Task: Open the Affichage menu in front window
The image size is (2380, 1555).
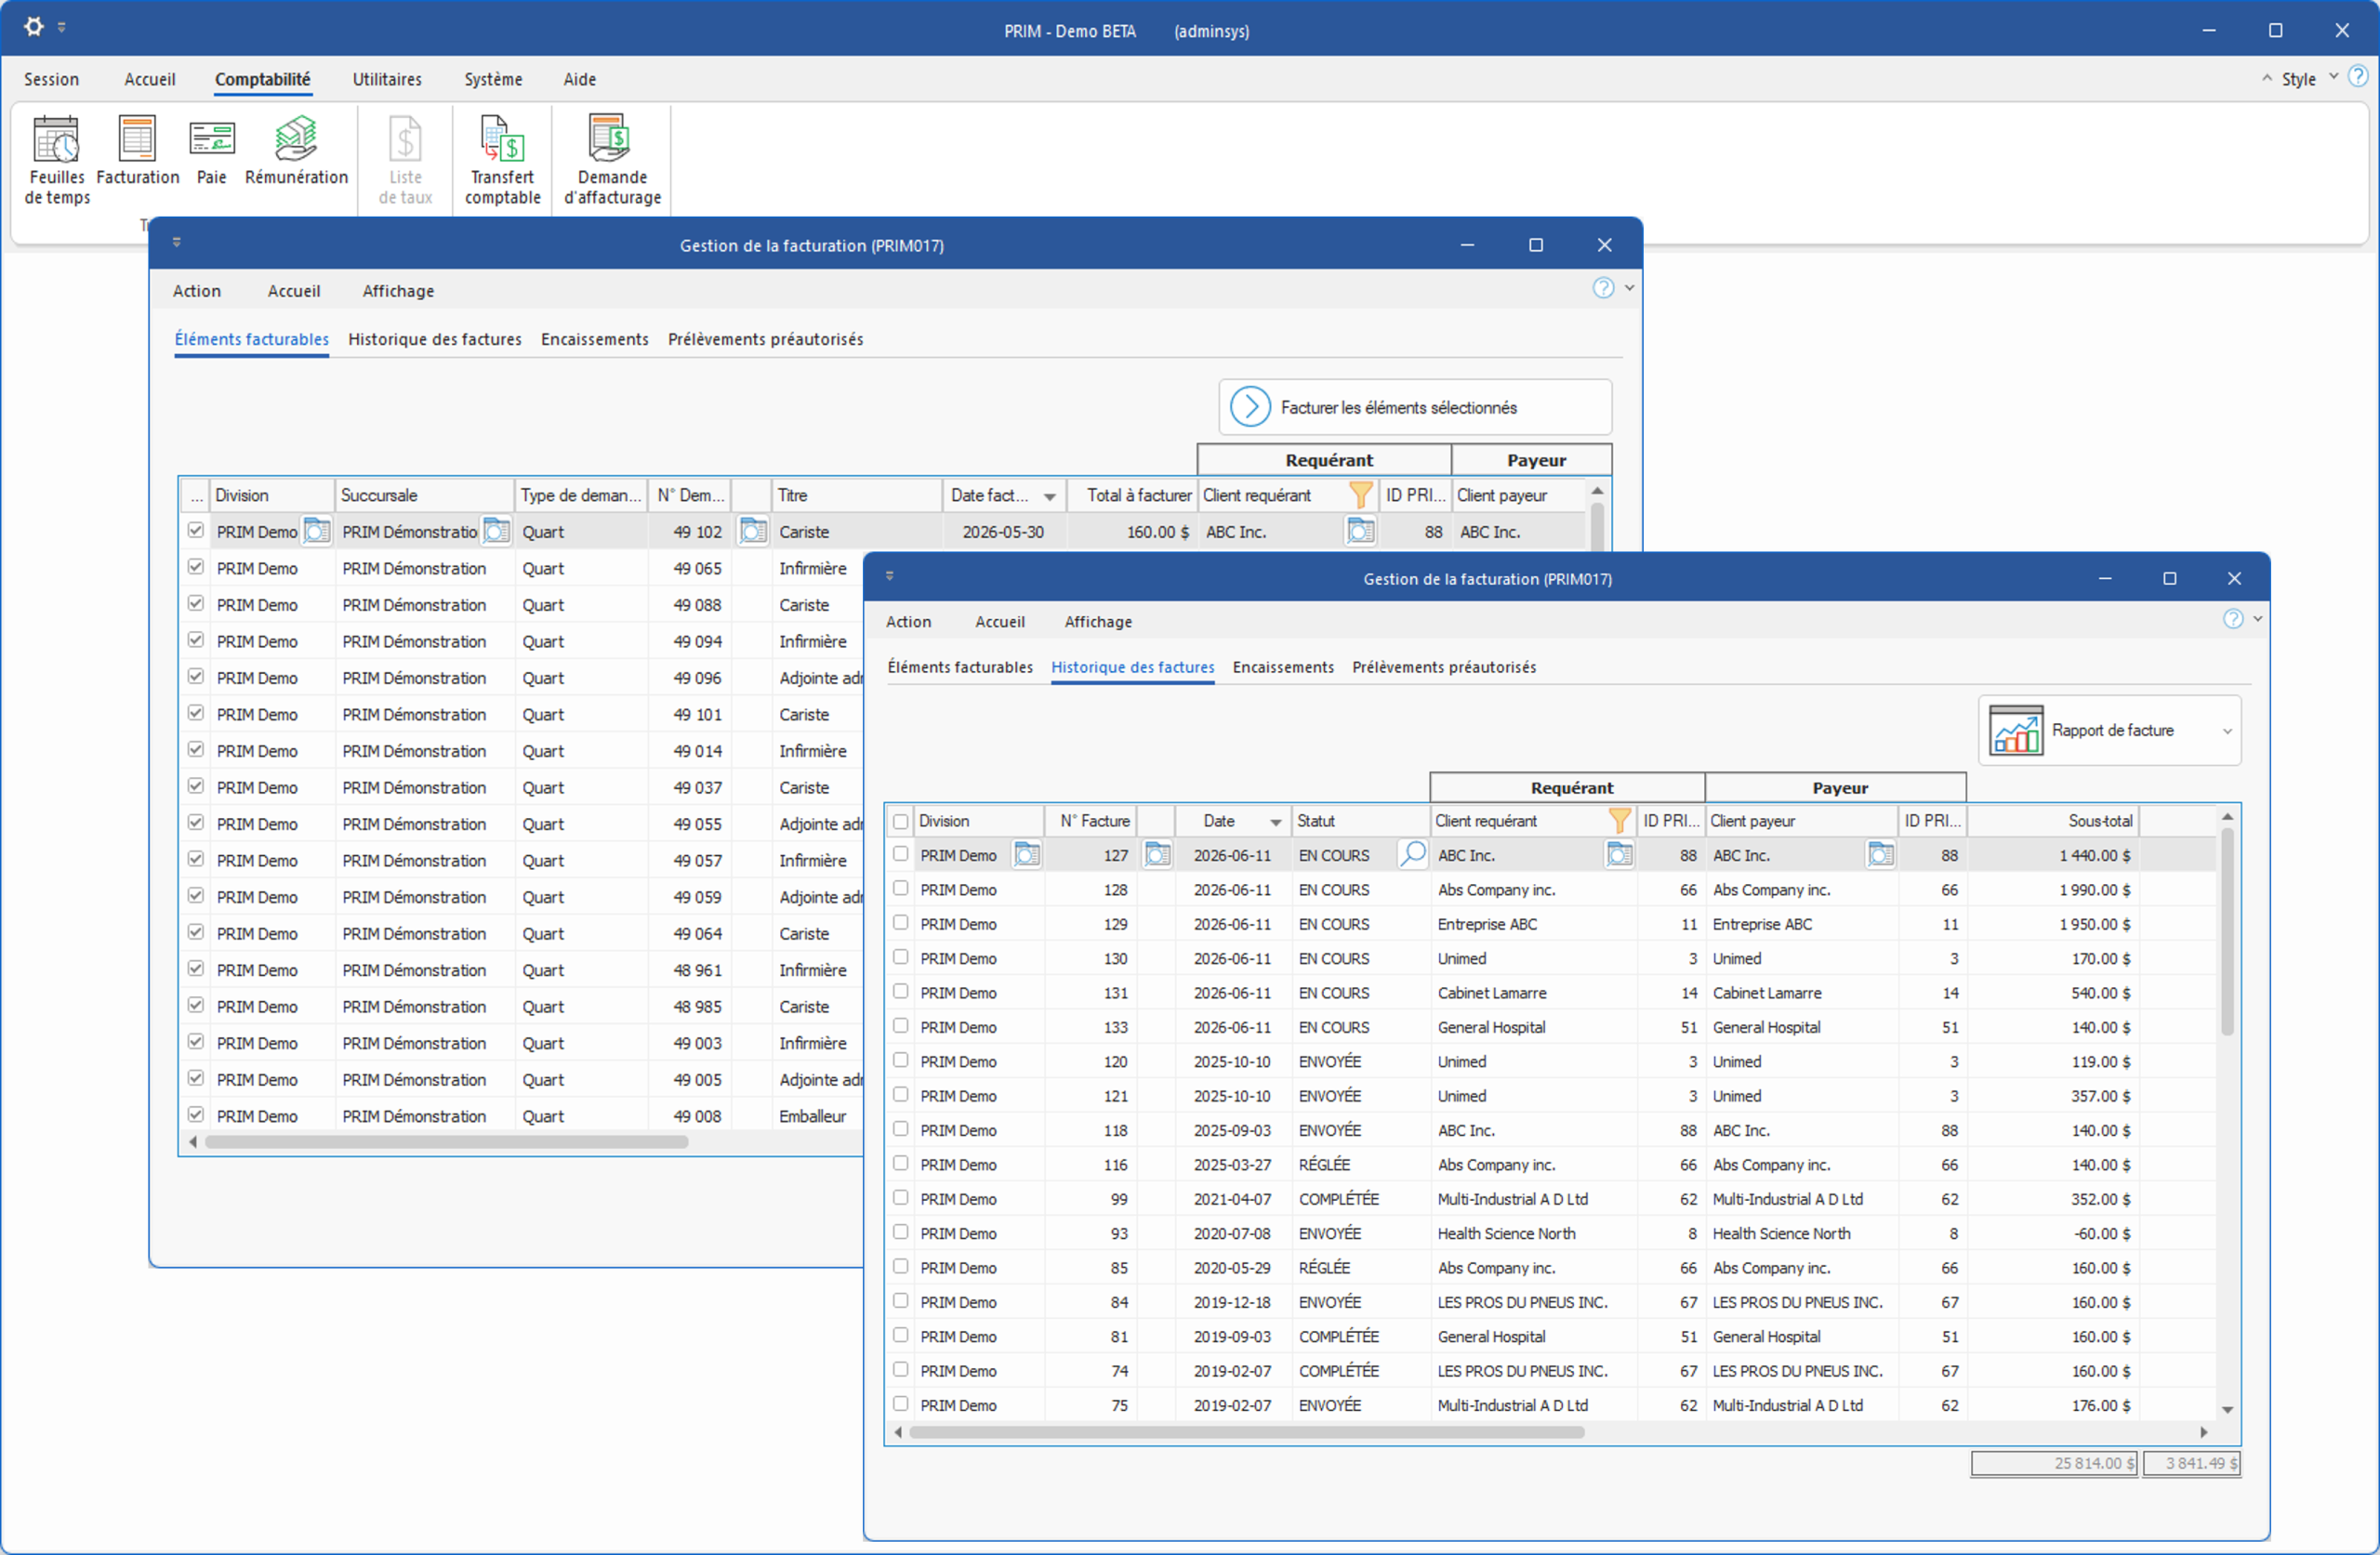Action: click(1098, 621)
